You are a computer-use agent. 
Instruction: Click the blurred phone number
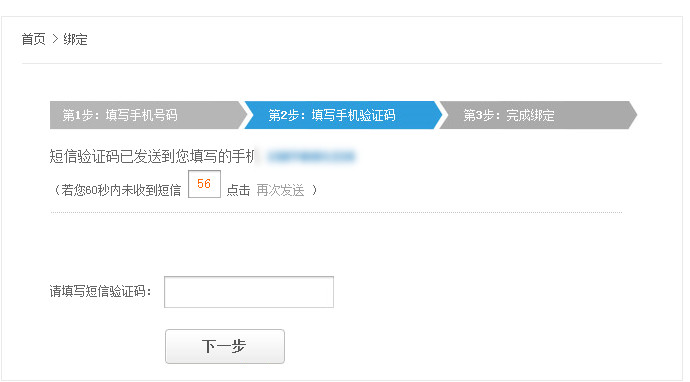click(x=312, y=156)
